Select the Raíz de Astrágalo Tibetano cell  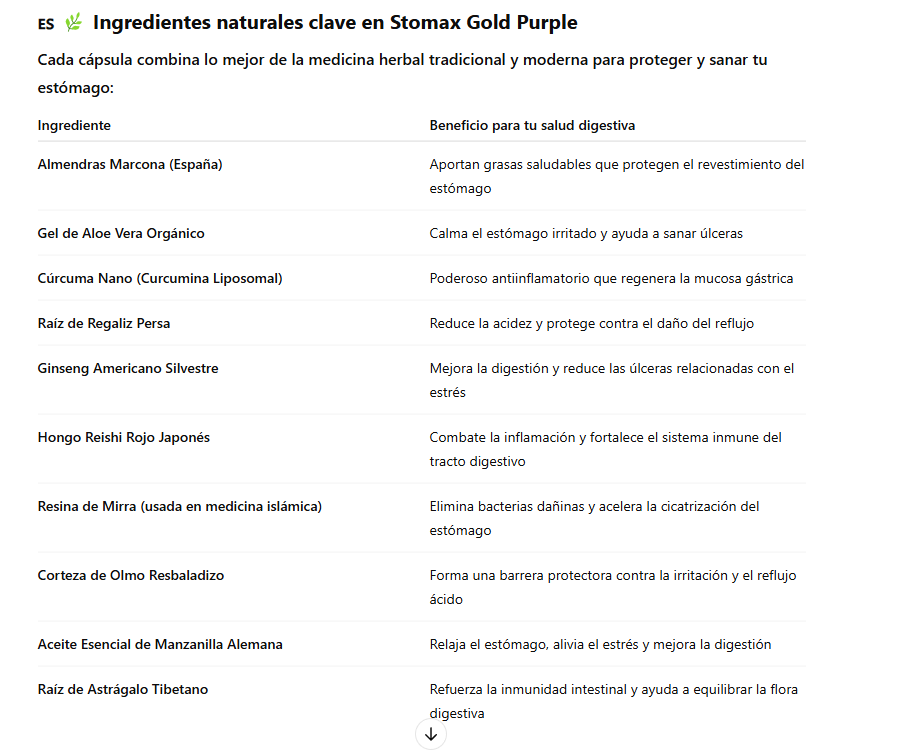click(x=123, y=689)
